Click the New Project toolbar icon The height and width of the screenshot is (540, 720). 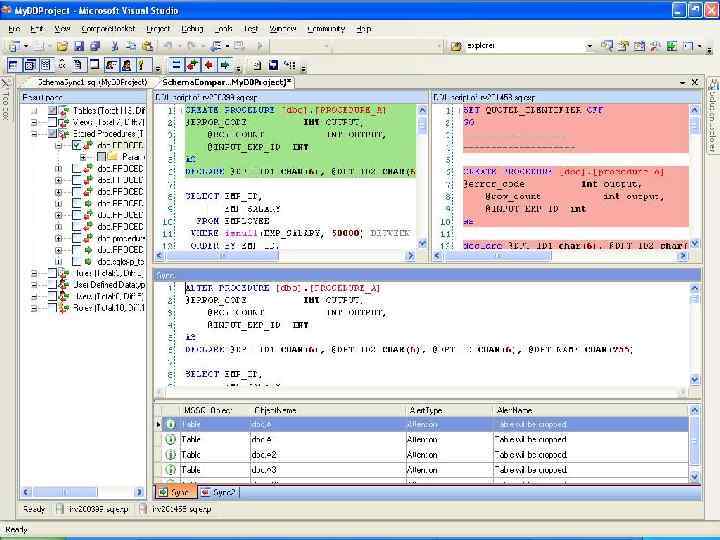tap(14, 46)
